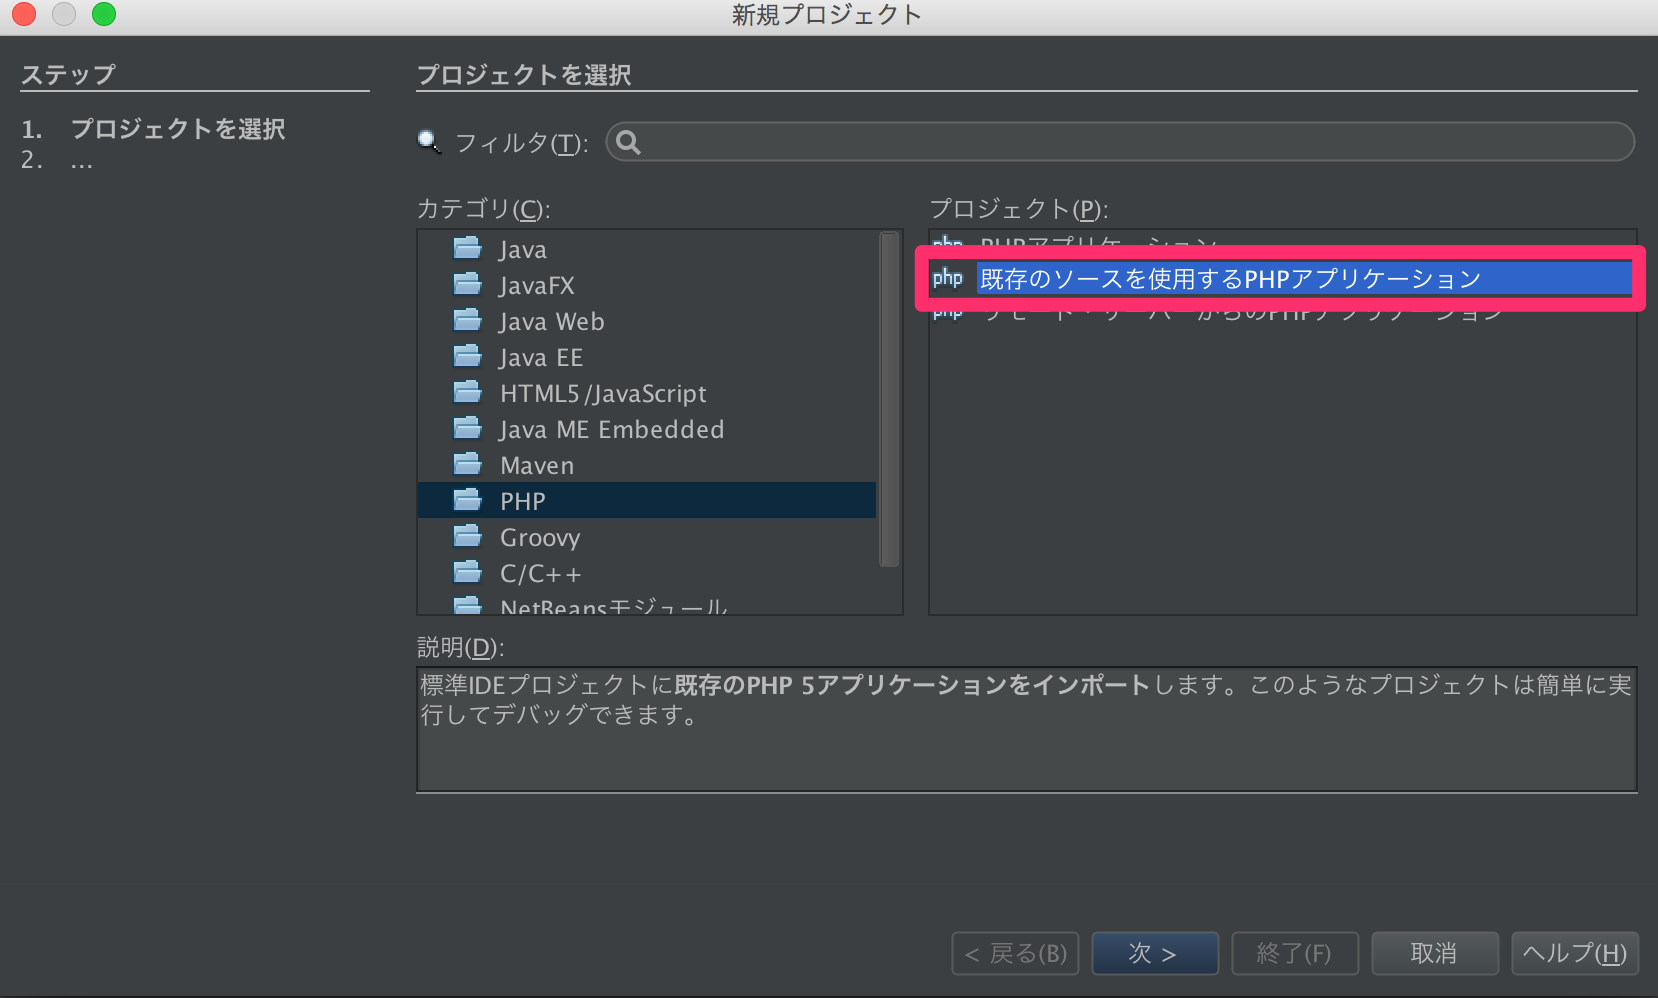1658x998 pixels.
Task: Select the C/C++ category
Action: (x=540, y=572)
